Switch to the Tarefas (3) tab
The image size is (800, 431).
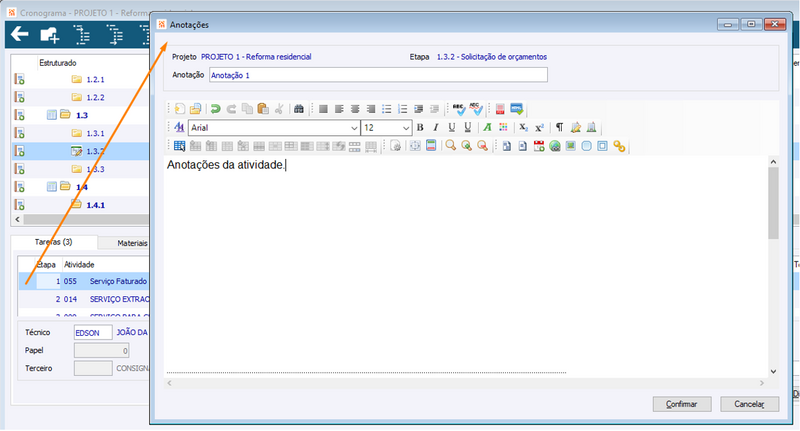[x=54, y=242]
